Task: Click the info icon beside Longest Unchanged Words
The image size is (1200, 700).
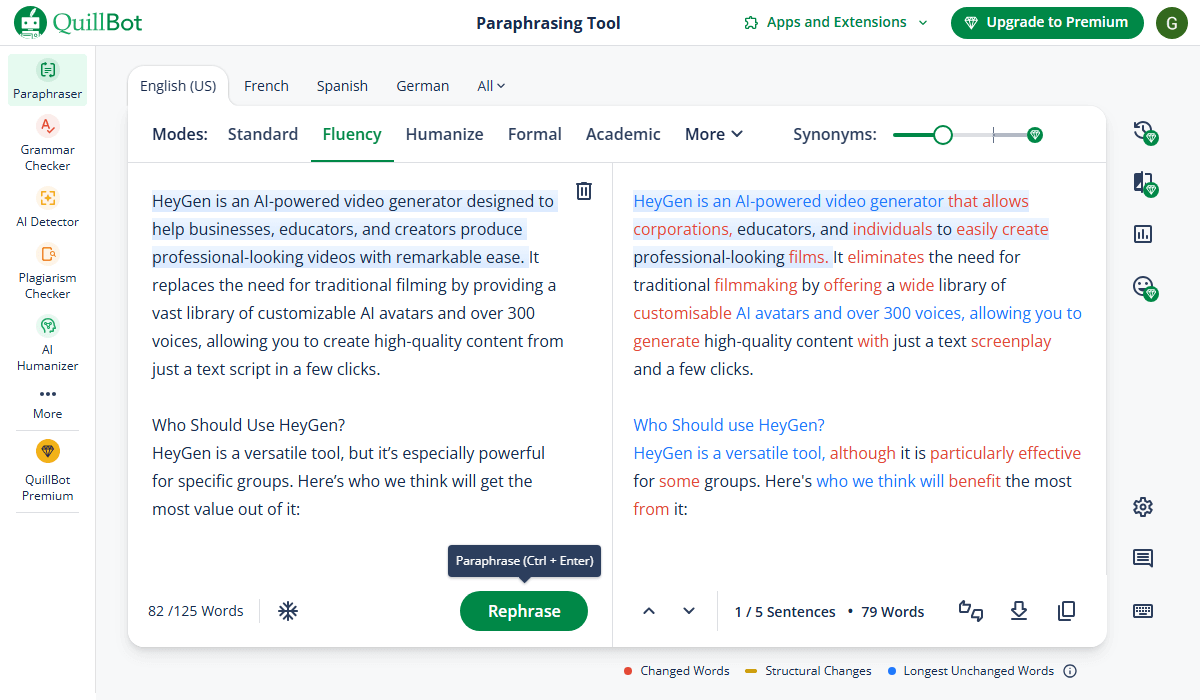Action: pyautogui.click(x=1070, y=671)
